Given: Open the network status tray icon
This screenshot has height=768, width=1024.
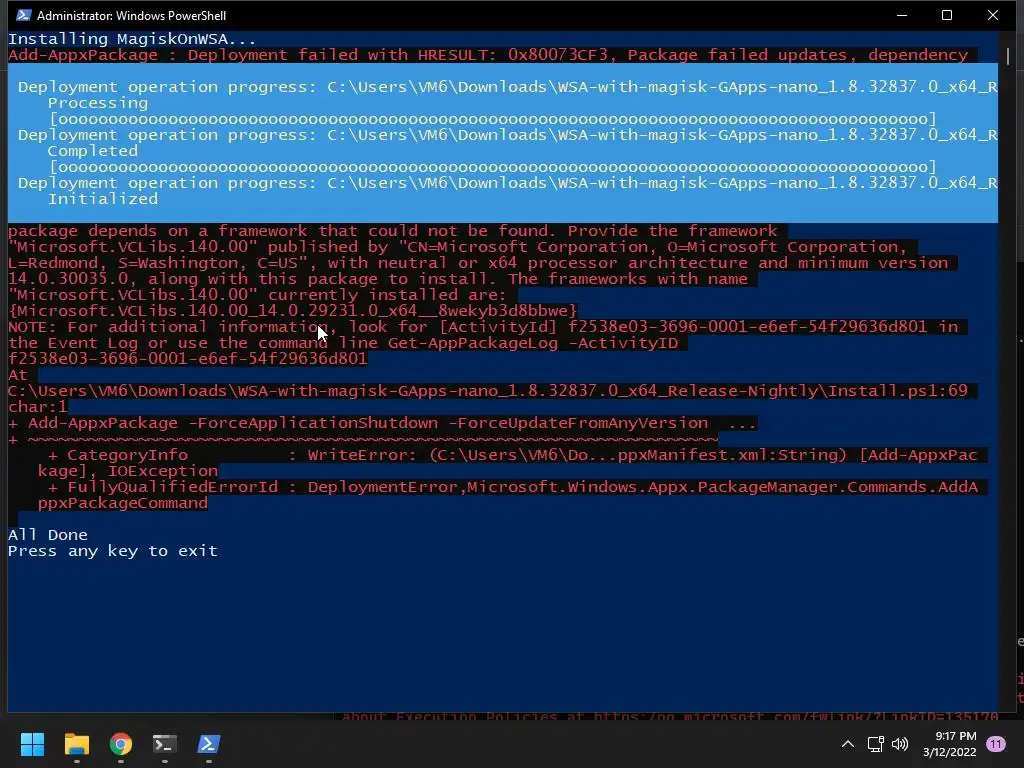Looking at the screenshot, I should coord(875,744).
